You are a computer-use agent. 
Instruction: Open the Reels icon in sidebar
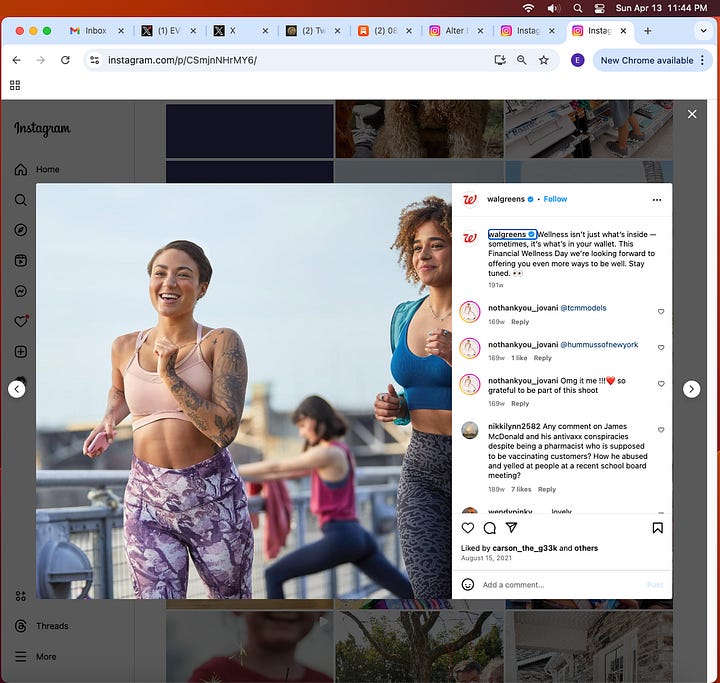21,260
